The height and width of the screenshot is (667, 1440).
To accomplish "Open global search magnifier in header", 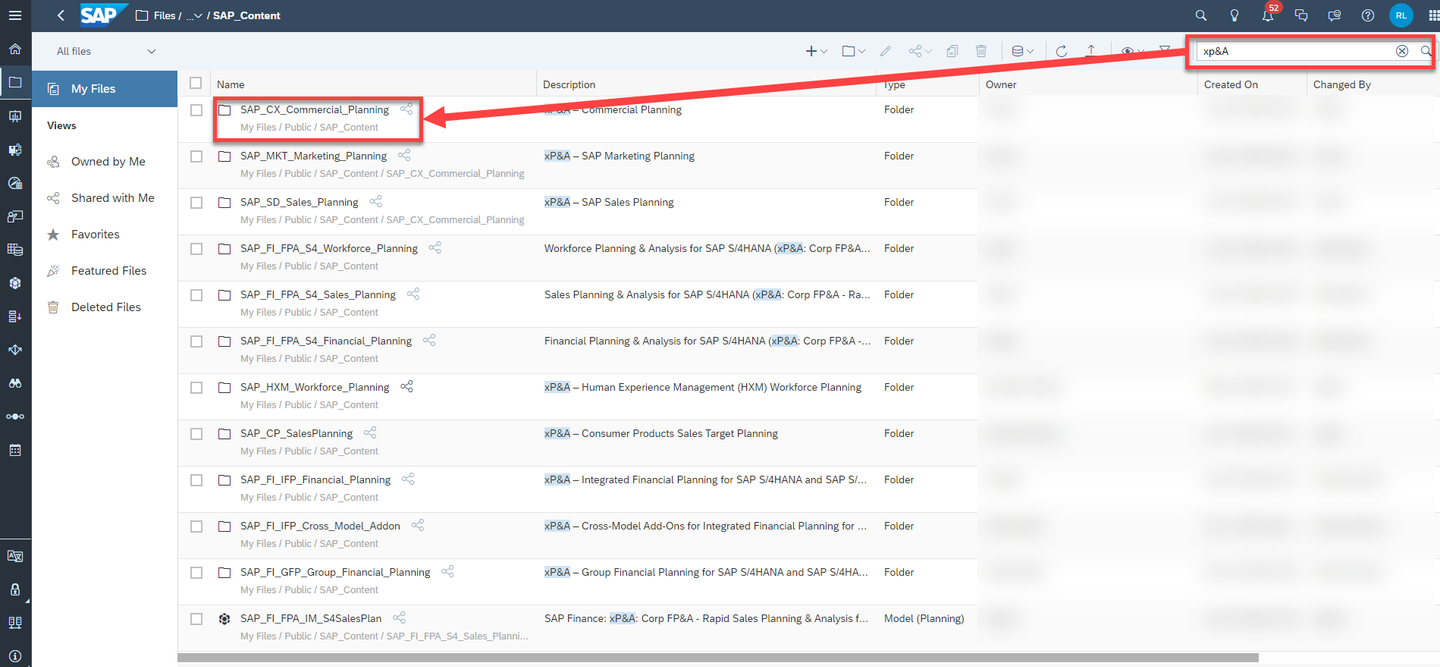I will tap(1202, 15).
